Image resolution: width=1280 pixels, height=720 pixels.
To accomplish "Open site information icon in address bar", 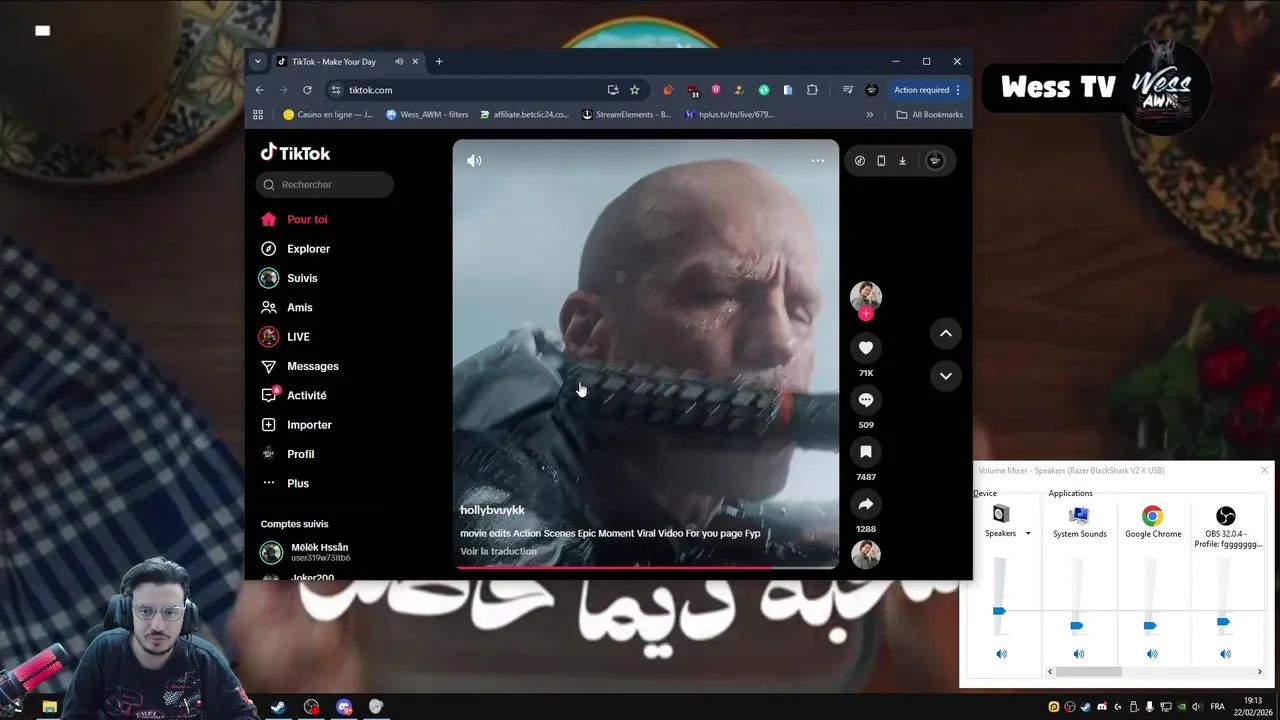I will pyautogui.click(x=336, y=90).
